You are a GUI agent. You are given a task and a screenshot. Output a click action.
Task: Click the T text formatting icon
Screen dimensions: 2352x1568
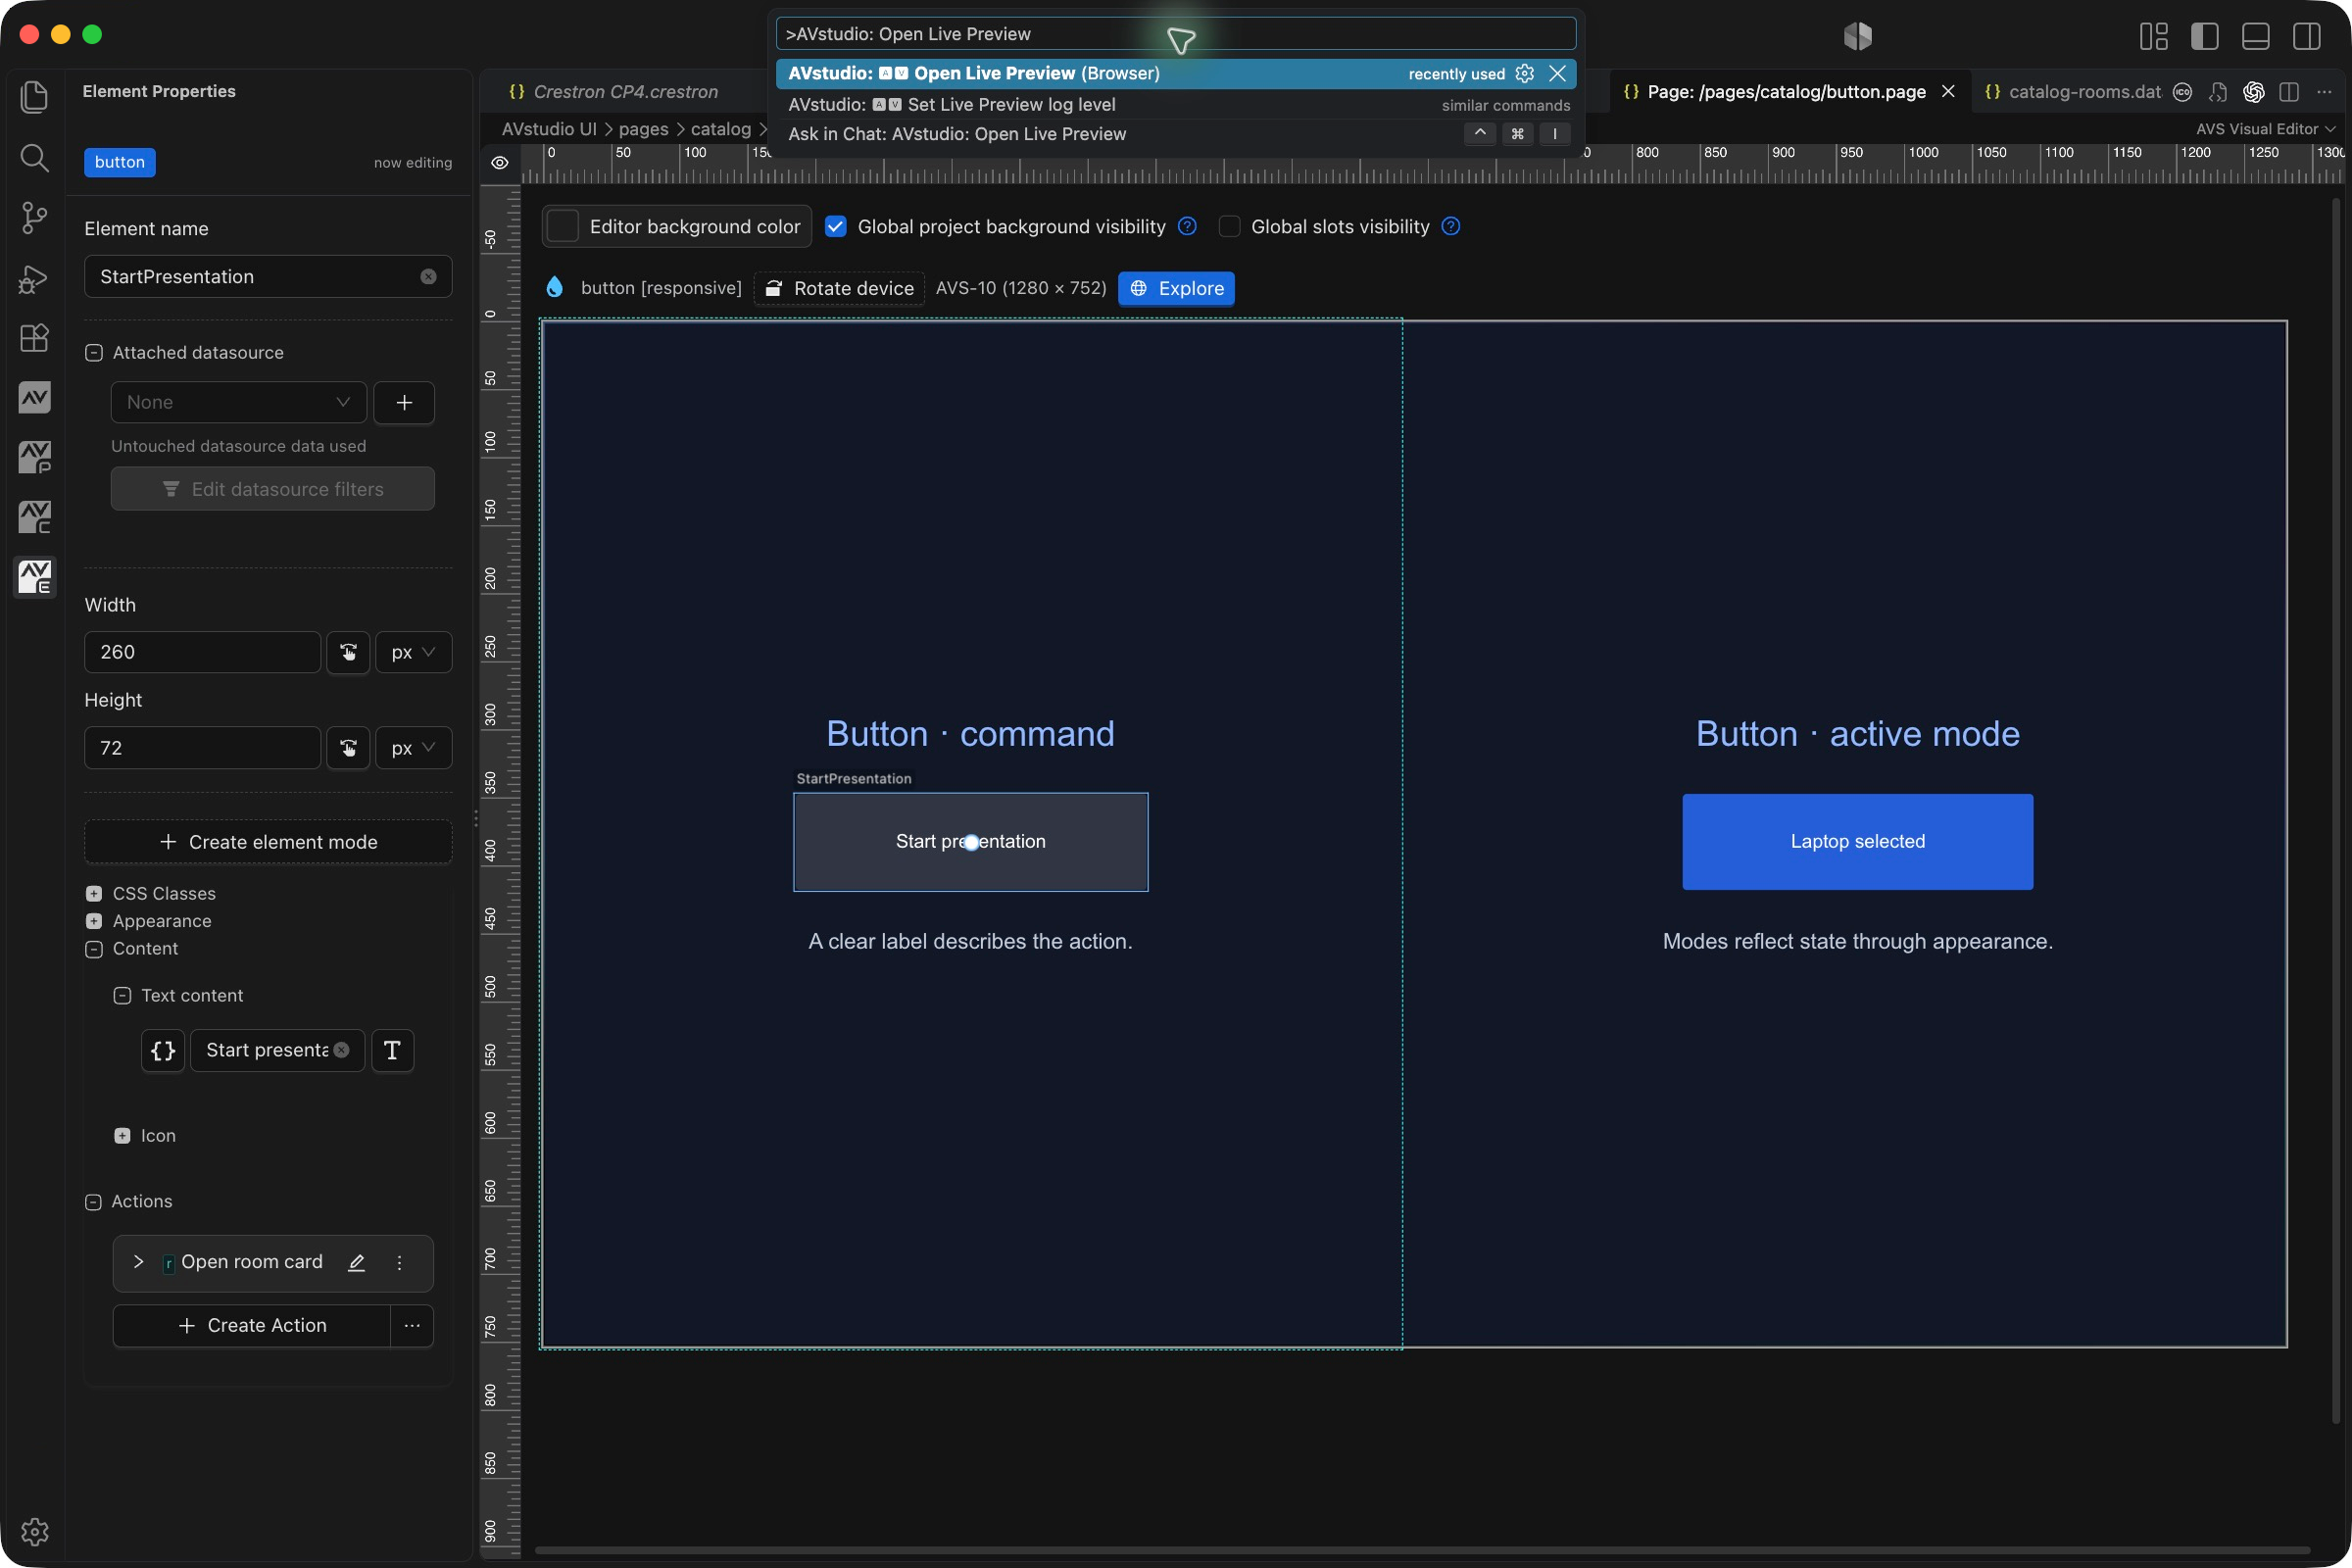[392, 1050]
